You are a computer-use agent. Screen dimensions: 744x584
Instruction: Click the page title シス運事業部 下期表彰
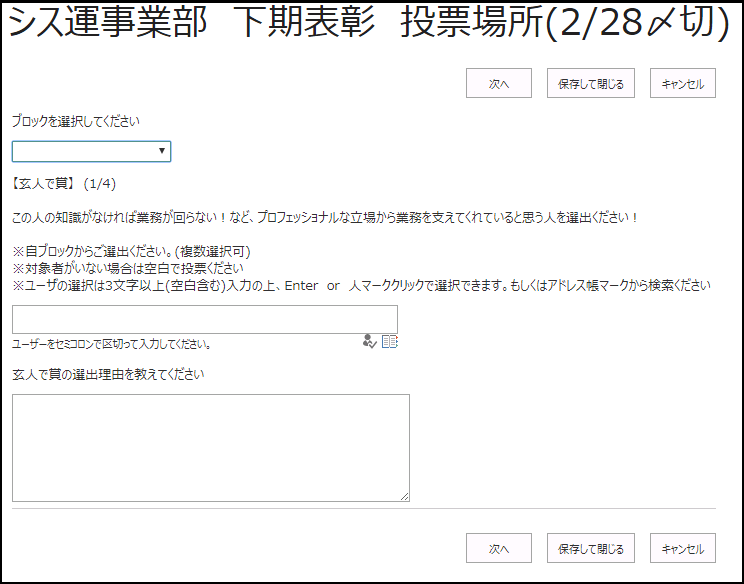tap(192, 22)
